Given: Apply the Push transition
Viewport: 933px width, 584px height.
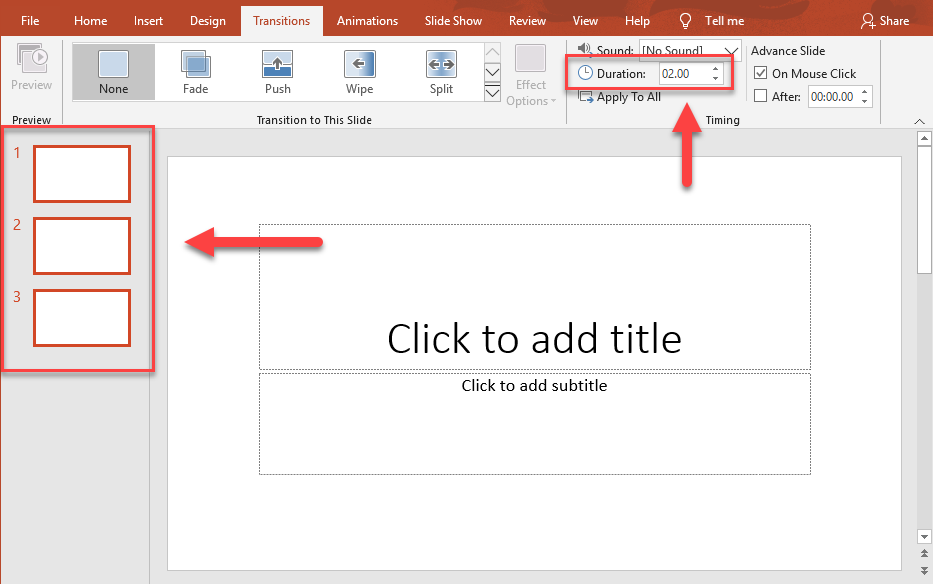Looking at the screenshot, I should 277,71.
